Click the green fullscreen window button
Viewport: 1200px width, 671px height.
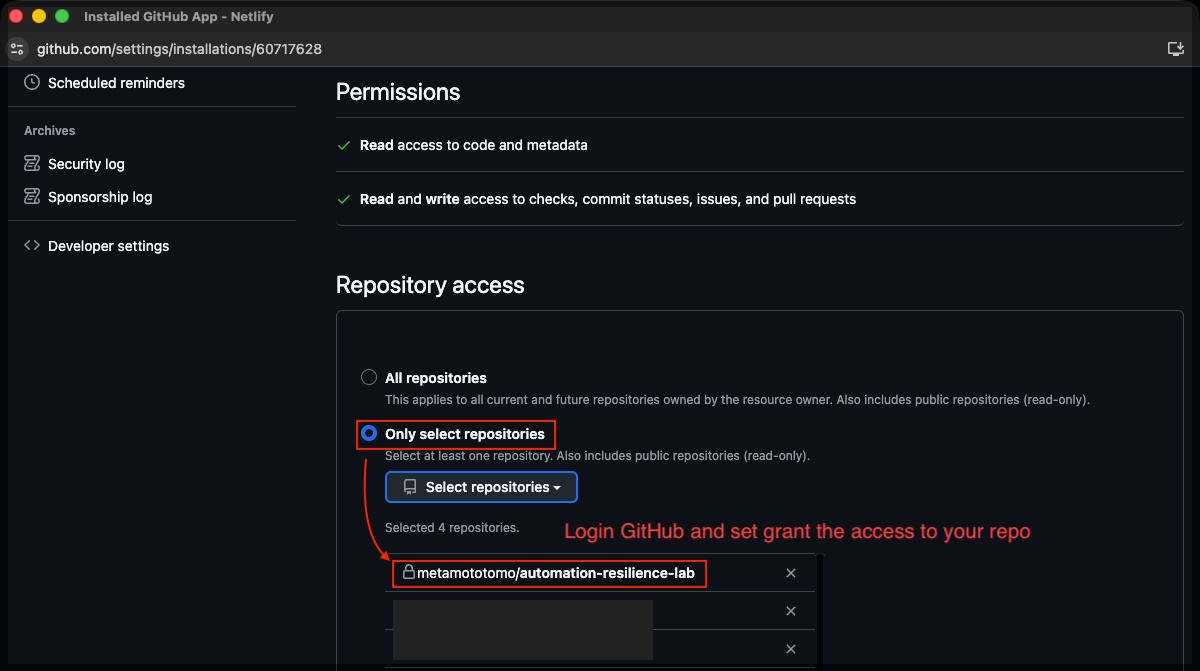tap(62, 17)
